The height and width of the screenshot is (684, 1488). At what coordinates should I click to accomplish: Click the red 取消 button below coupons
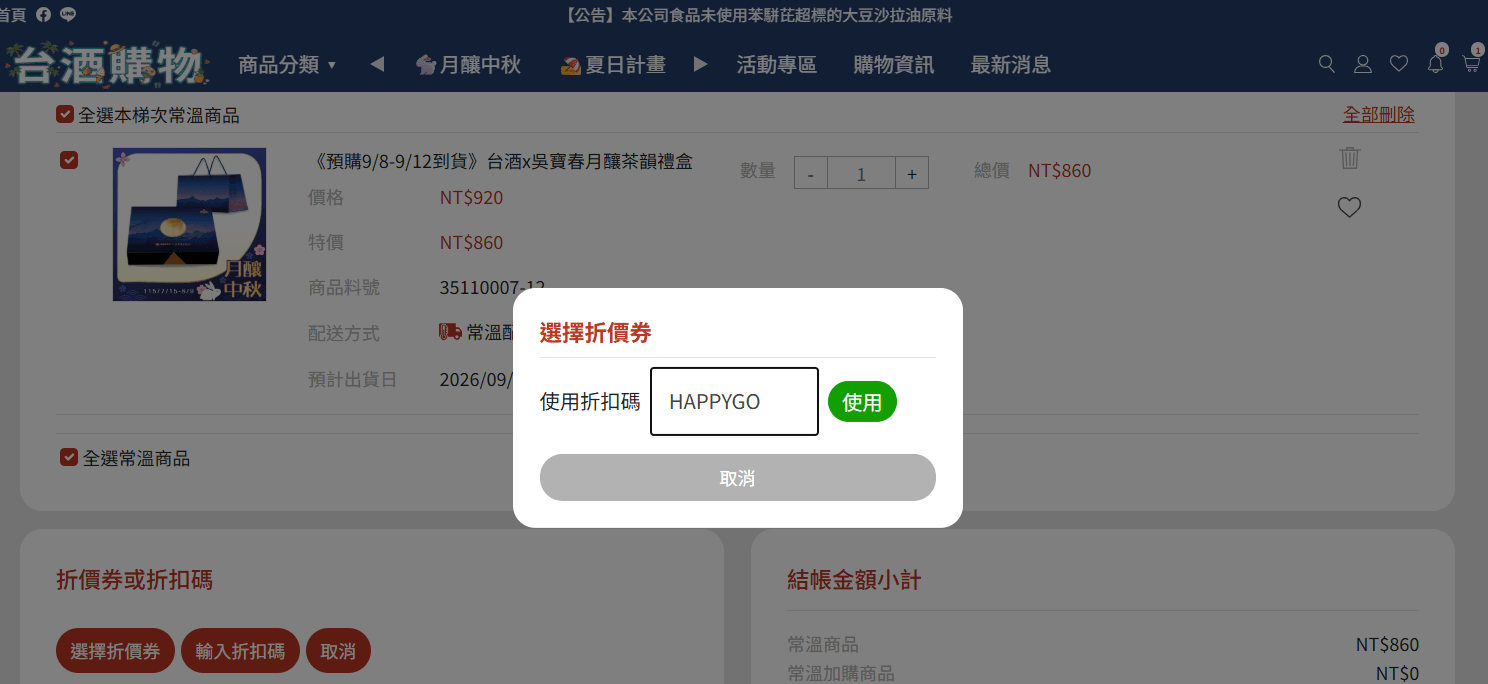(x=338, y=651)
